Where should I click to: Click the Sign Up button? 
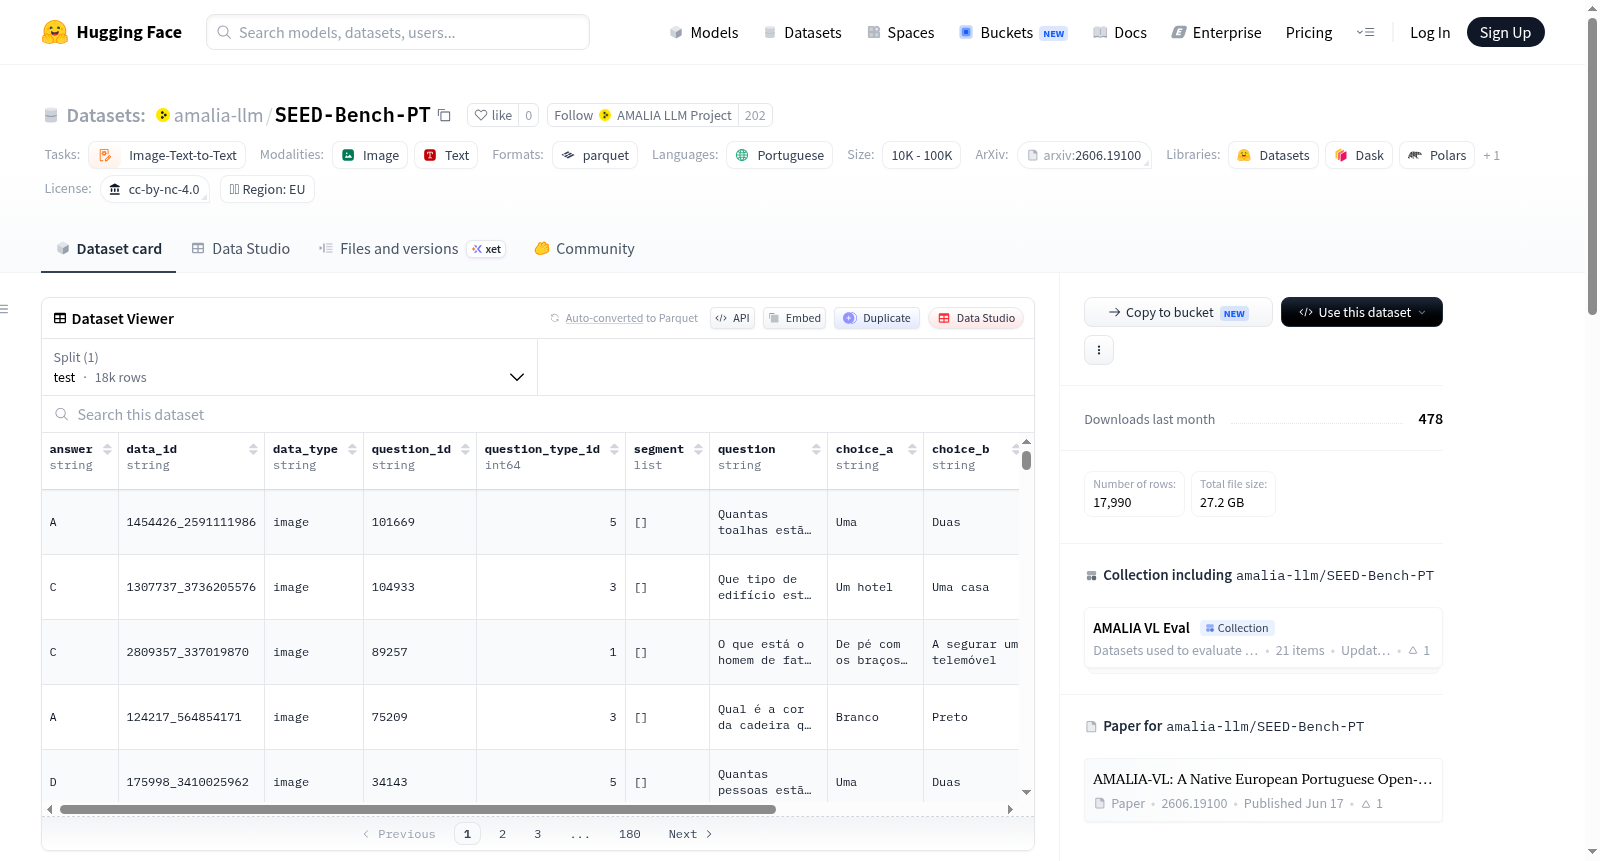[1505, 32]
